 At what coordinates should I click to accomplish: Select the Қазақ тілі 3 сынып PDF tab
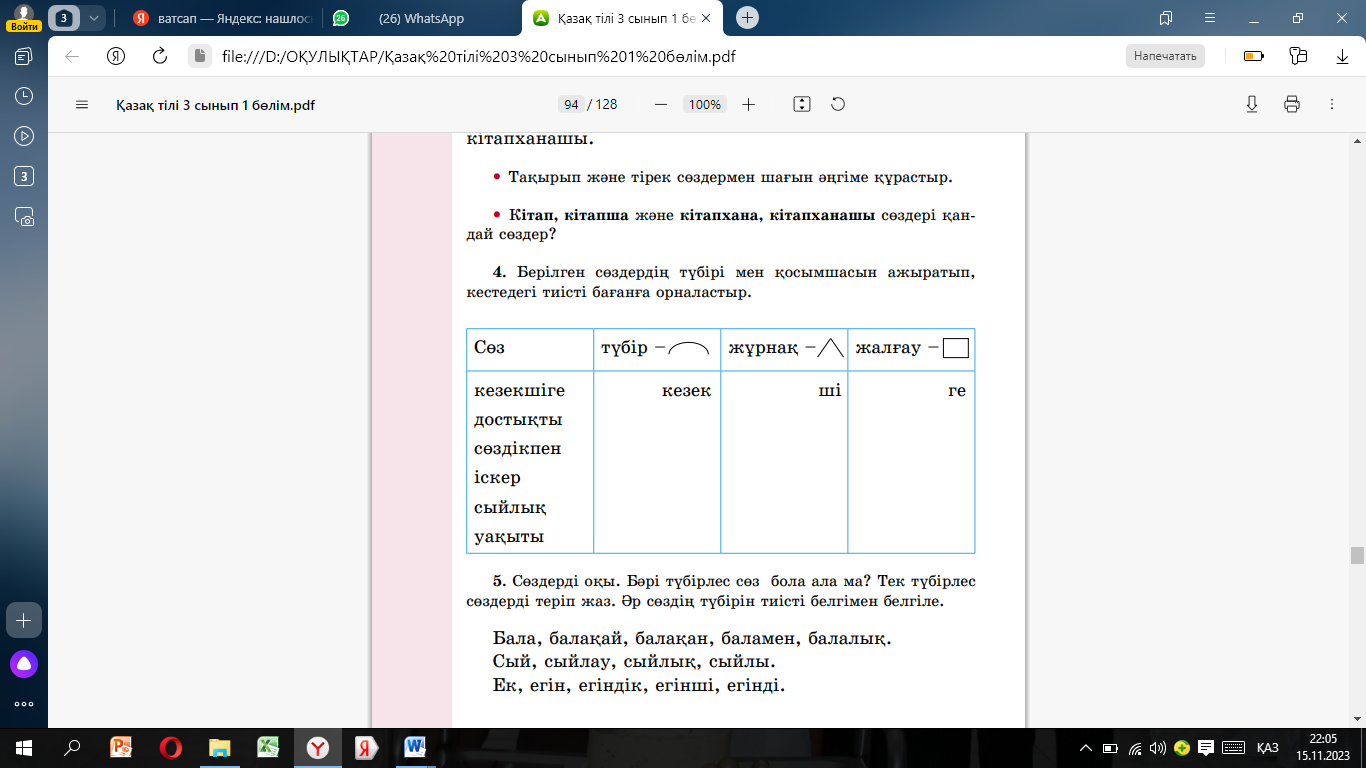pos(622,18)
